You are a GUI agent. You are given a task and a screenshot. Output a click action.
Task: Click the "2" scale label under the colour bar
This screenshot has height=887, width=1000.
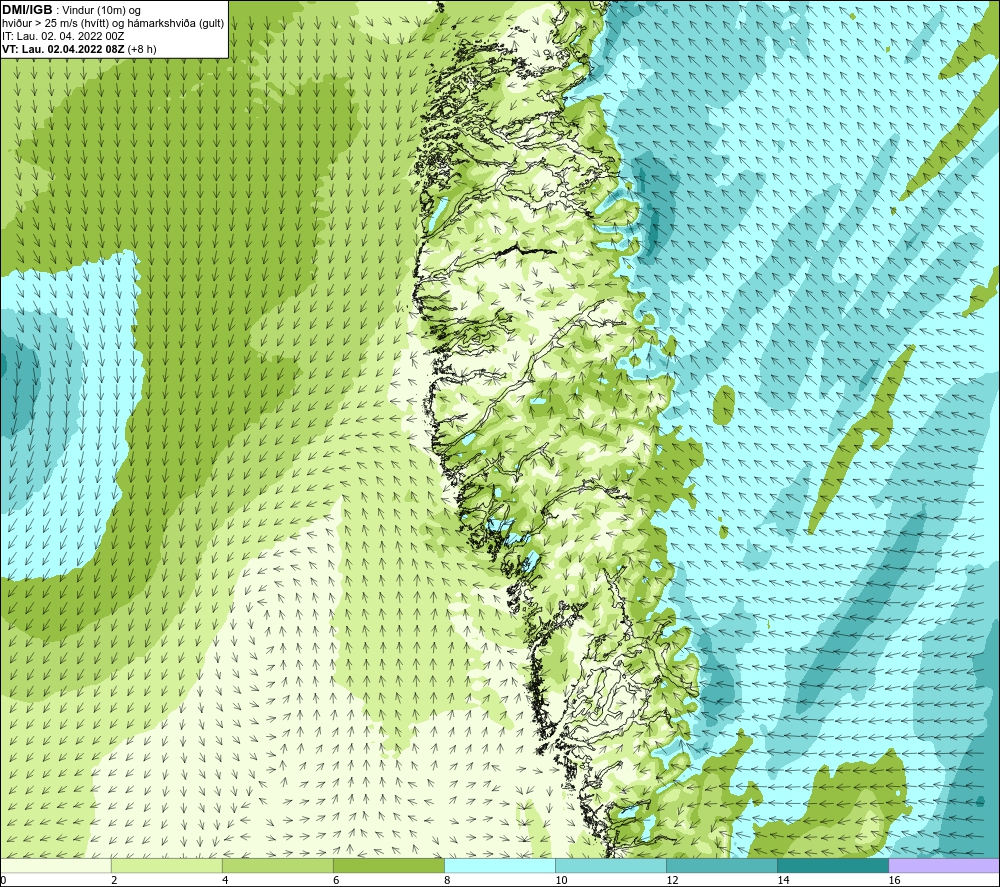(x=114, y=881)
